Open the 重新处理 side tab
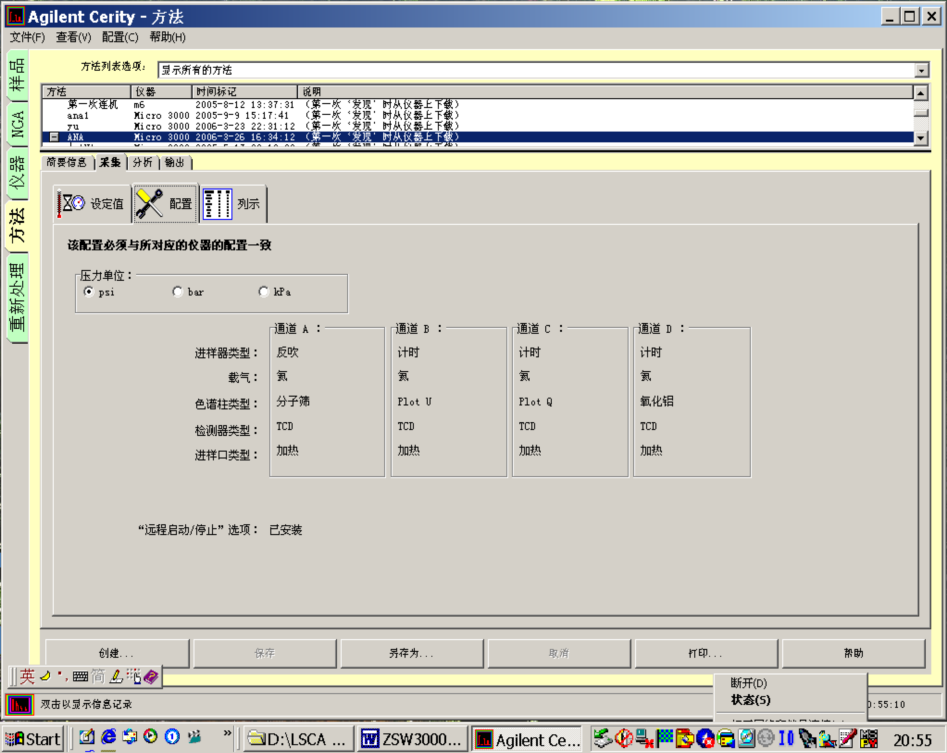Image resolution: width=947 pixels, height=753 pixels. tap(17, 297)
